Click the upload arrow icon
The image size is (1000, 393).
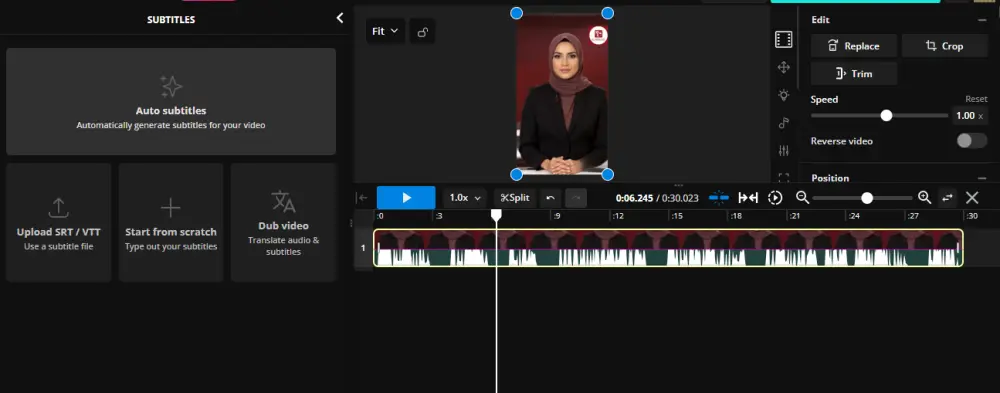(x=59, y=207)
